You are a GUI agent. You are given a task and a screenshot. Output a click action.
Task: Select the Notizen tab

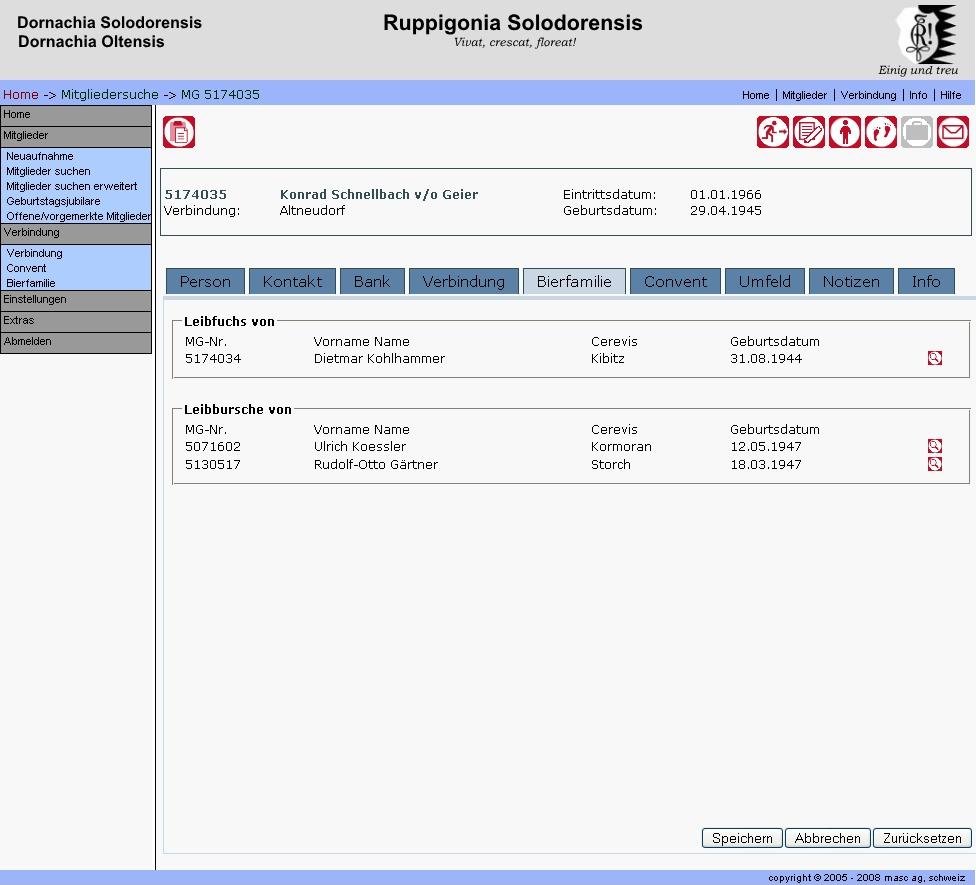(x=851, y=282)
